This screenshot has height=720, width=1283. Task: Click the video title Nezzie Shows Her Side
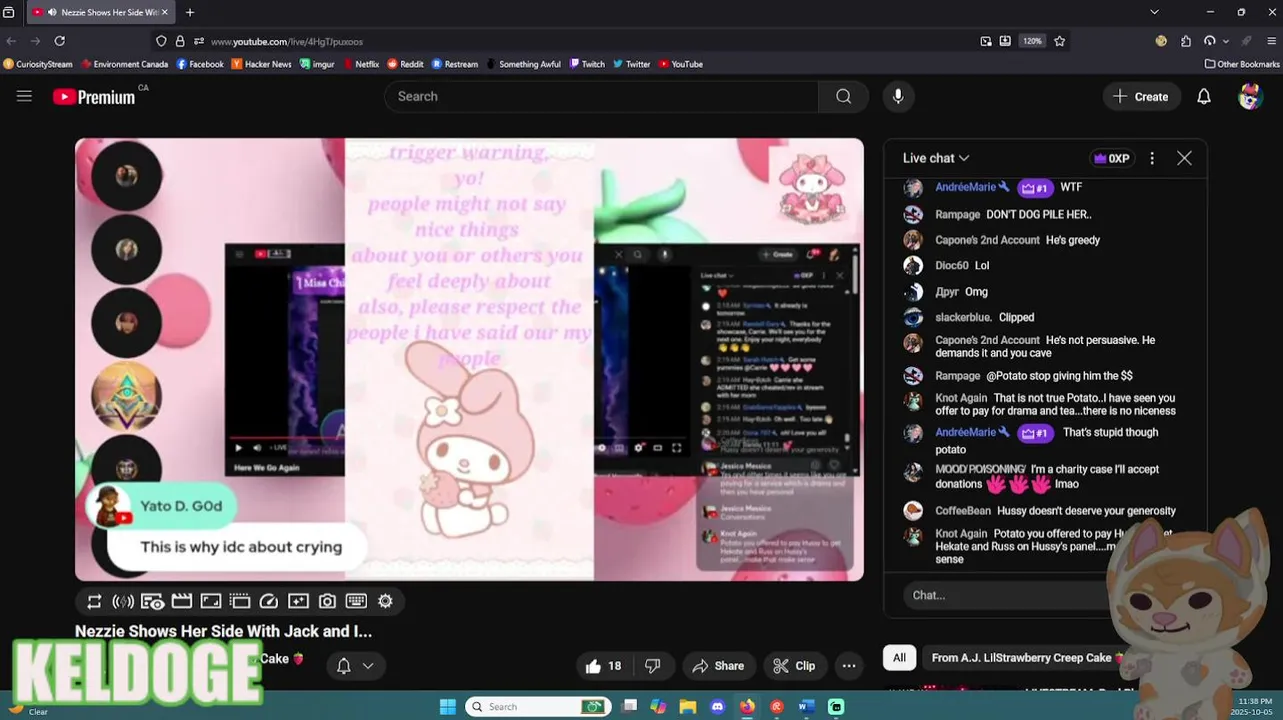coord(223,631)
